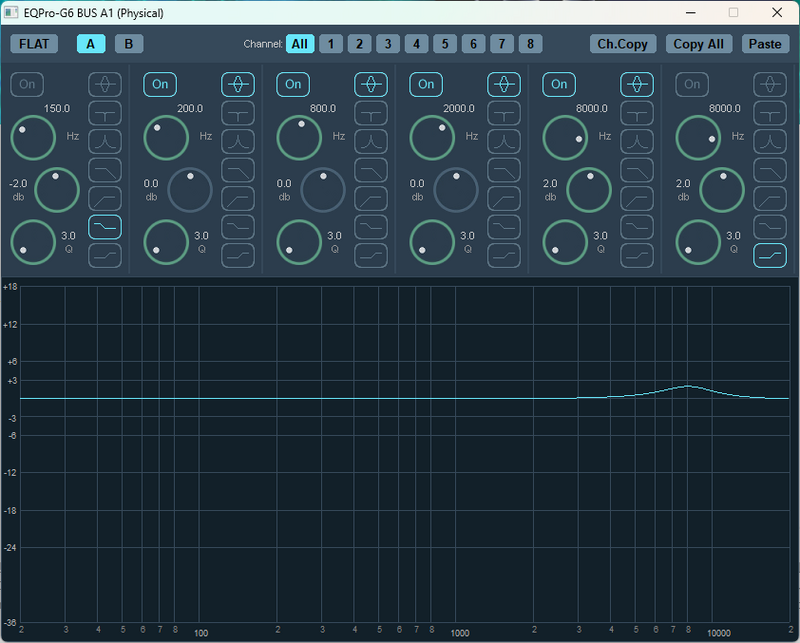
Task: Click the 200.0 Hz frequency knob
Action: (x=166, y=138)
